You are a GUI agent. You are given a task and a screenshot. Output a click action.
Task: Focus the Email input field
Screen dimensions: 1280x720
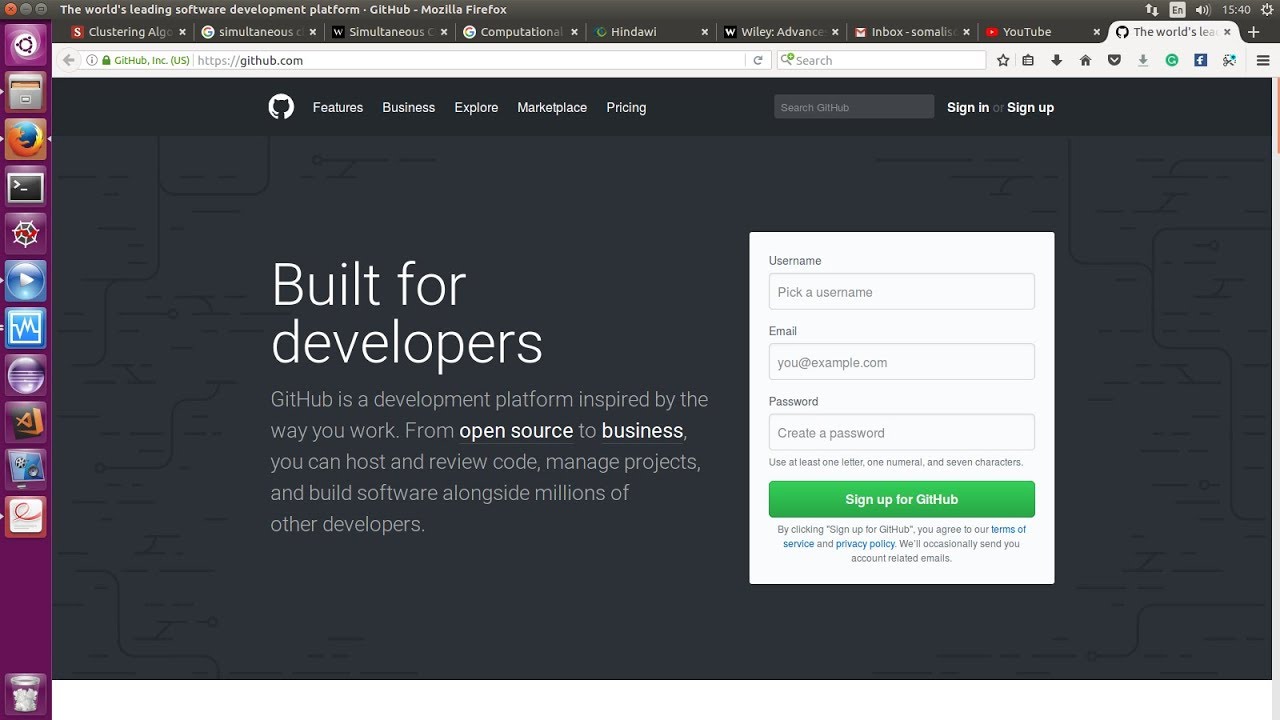point(902,362)
